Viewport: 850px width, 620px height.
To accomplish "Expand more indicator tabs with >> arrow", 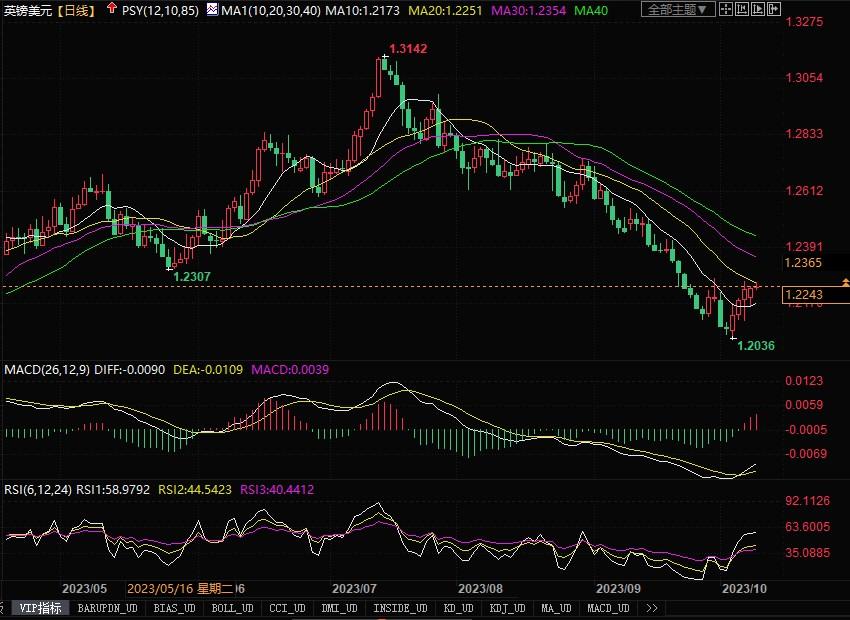I will pyautogui.click(x=652, y=608).
